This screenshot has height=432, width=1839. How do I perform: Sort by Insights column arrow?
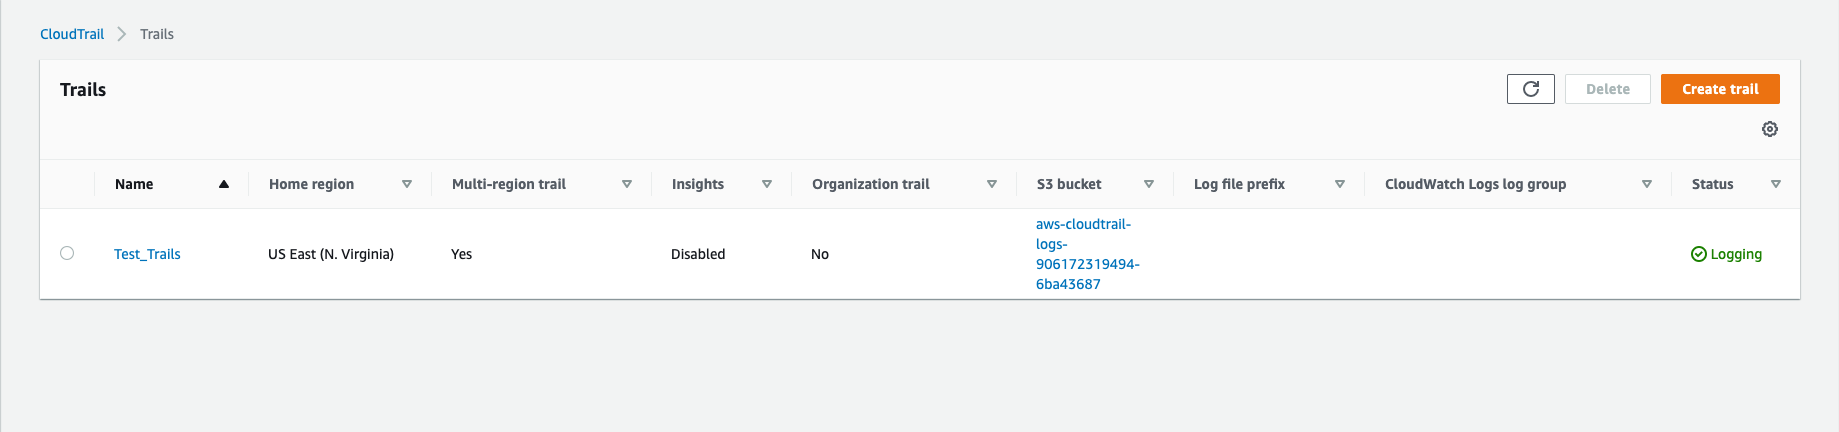tap(767, 184)
